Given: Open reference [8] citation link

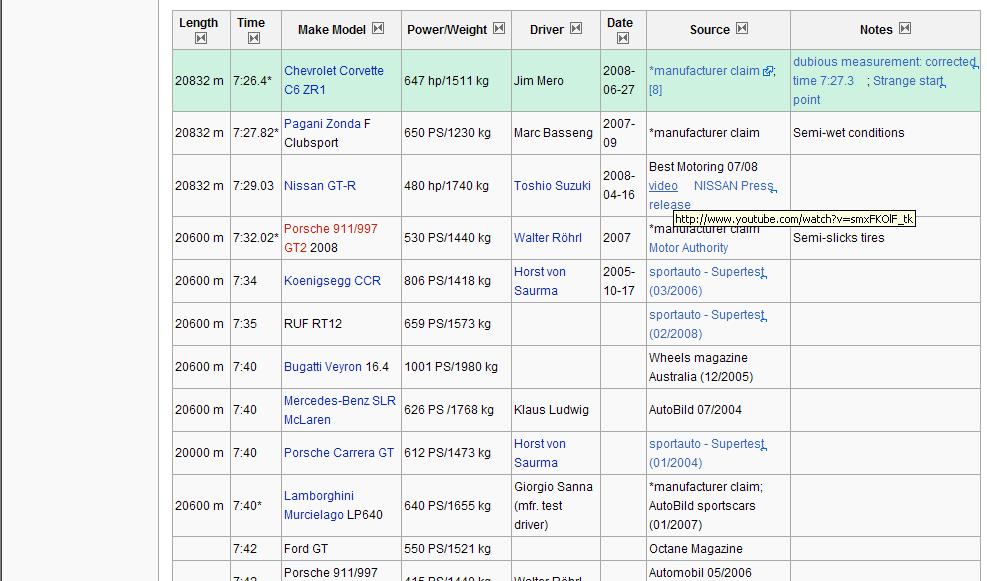Looking at the screenshot, I should [x=655, y=90].
